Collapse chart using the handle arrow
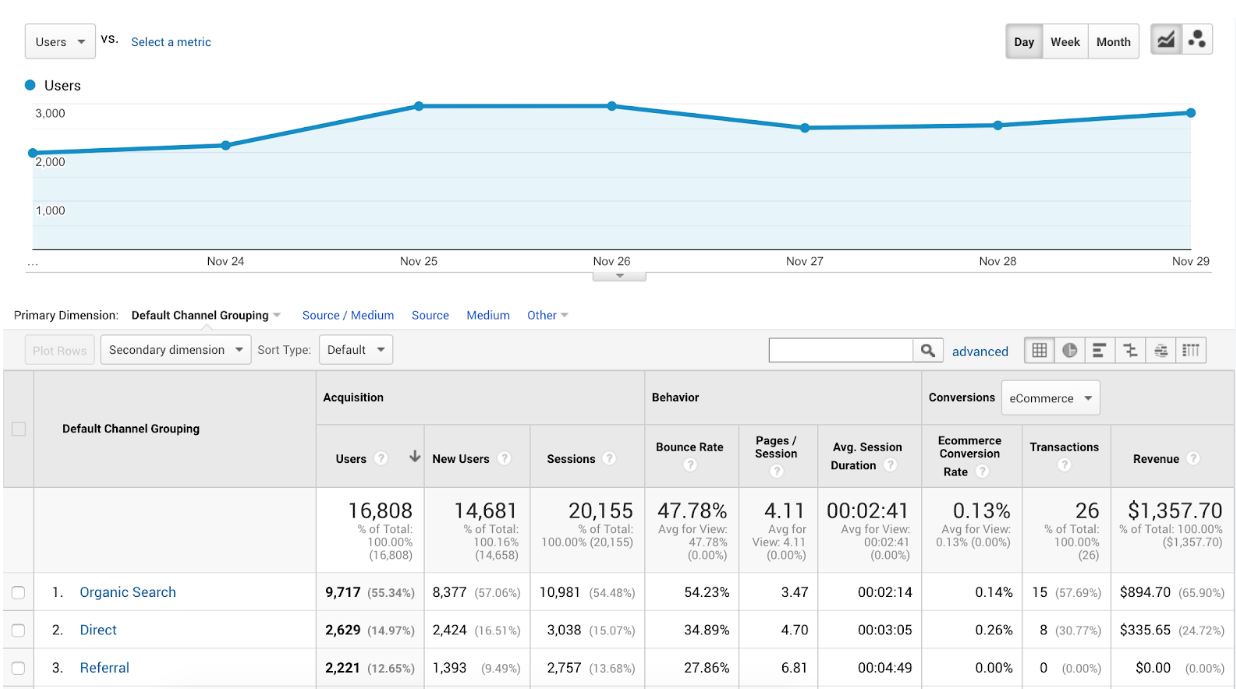The height and width of the screenshot is (689, 1236). tap(619, 275)
